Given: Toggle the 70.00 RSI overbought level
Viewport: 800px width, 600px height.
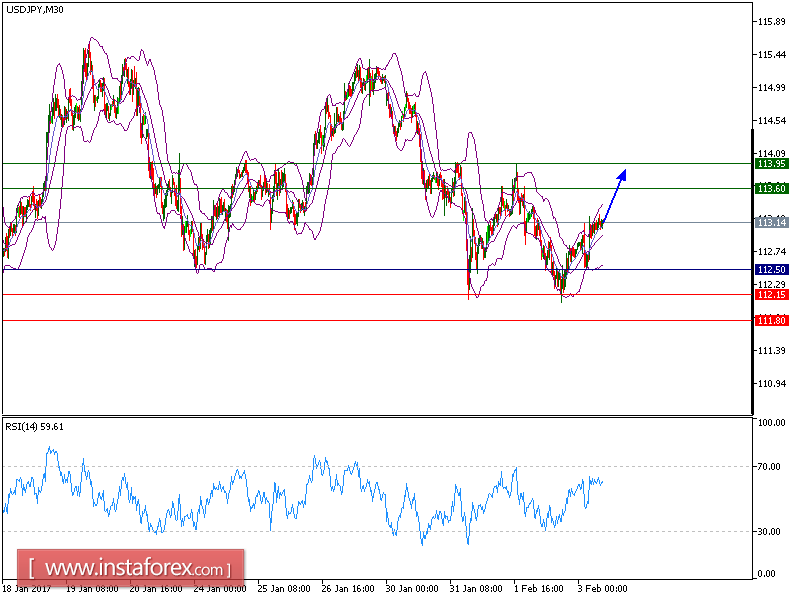Looking at the screenshot, I should pos(768,466).
